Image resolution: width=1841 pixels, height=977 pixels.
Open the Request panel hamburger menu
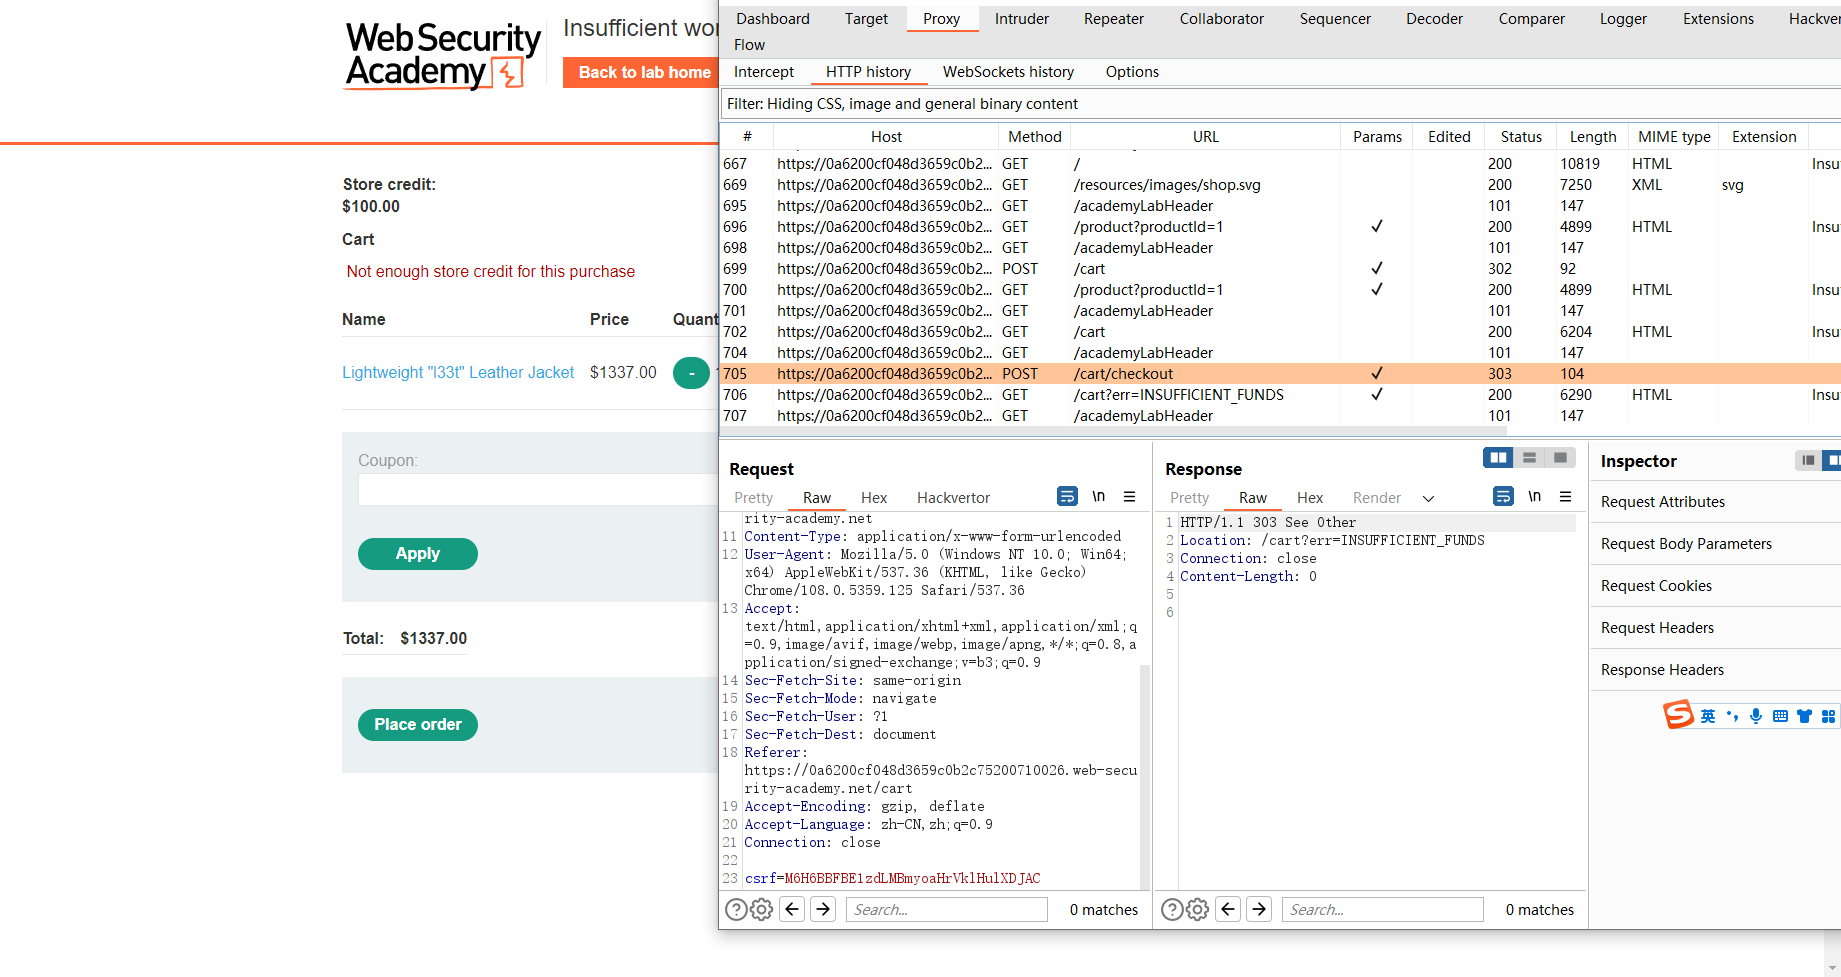1129,496
